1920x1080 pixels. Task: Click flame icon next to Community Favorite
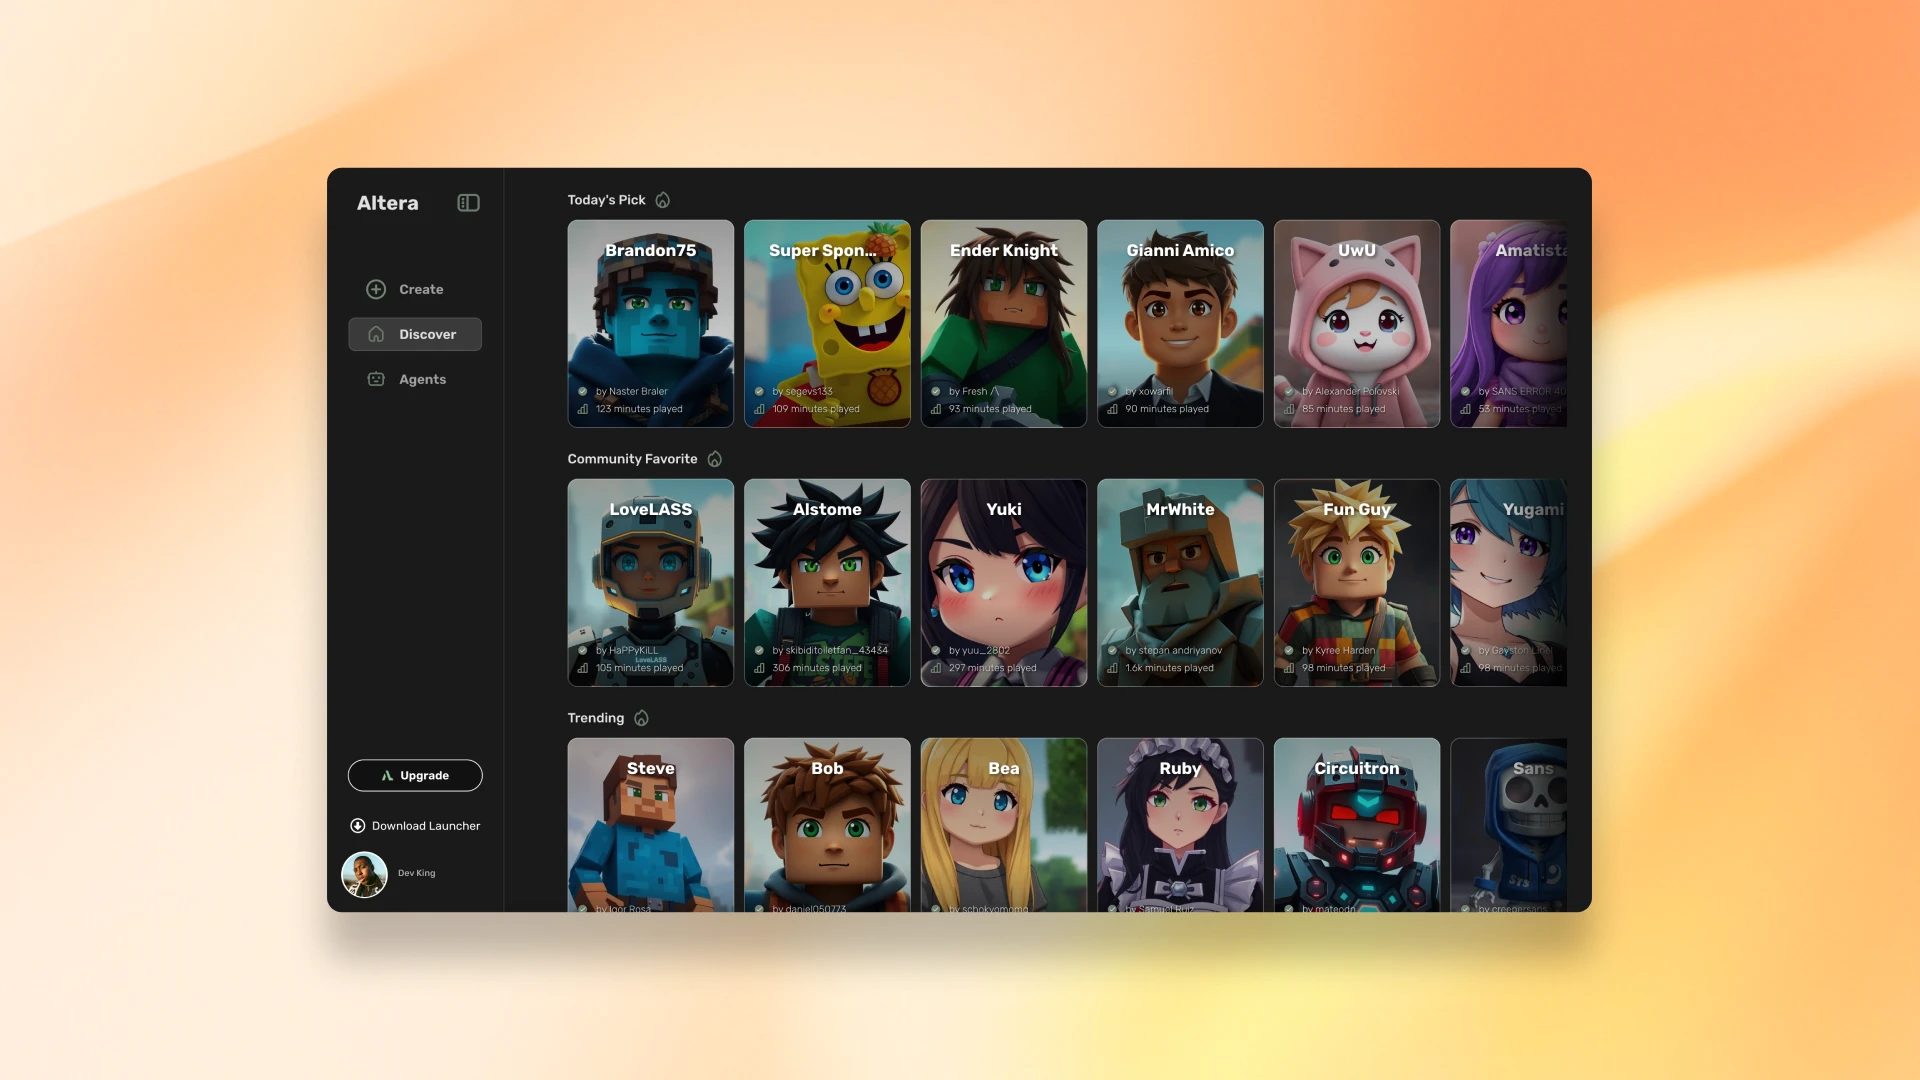click(715, 459)
